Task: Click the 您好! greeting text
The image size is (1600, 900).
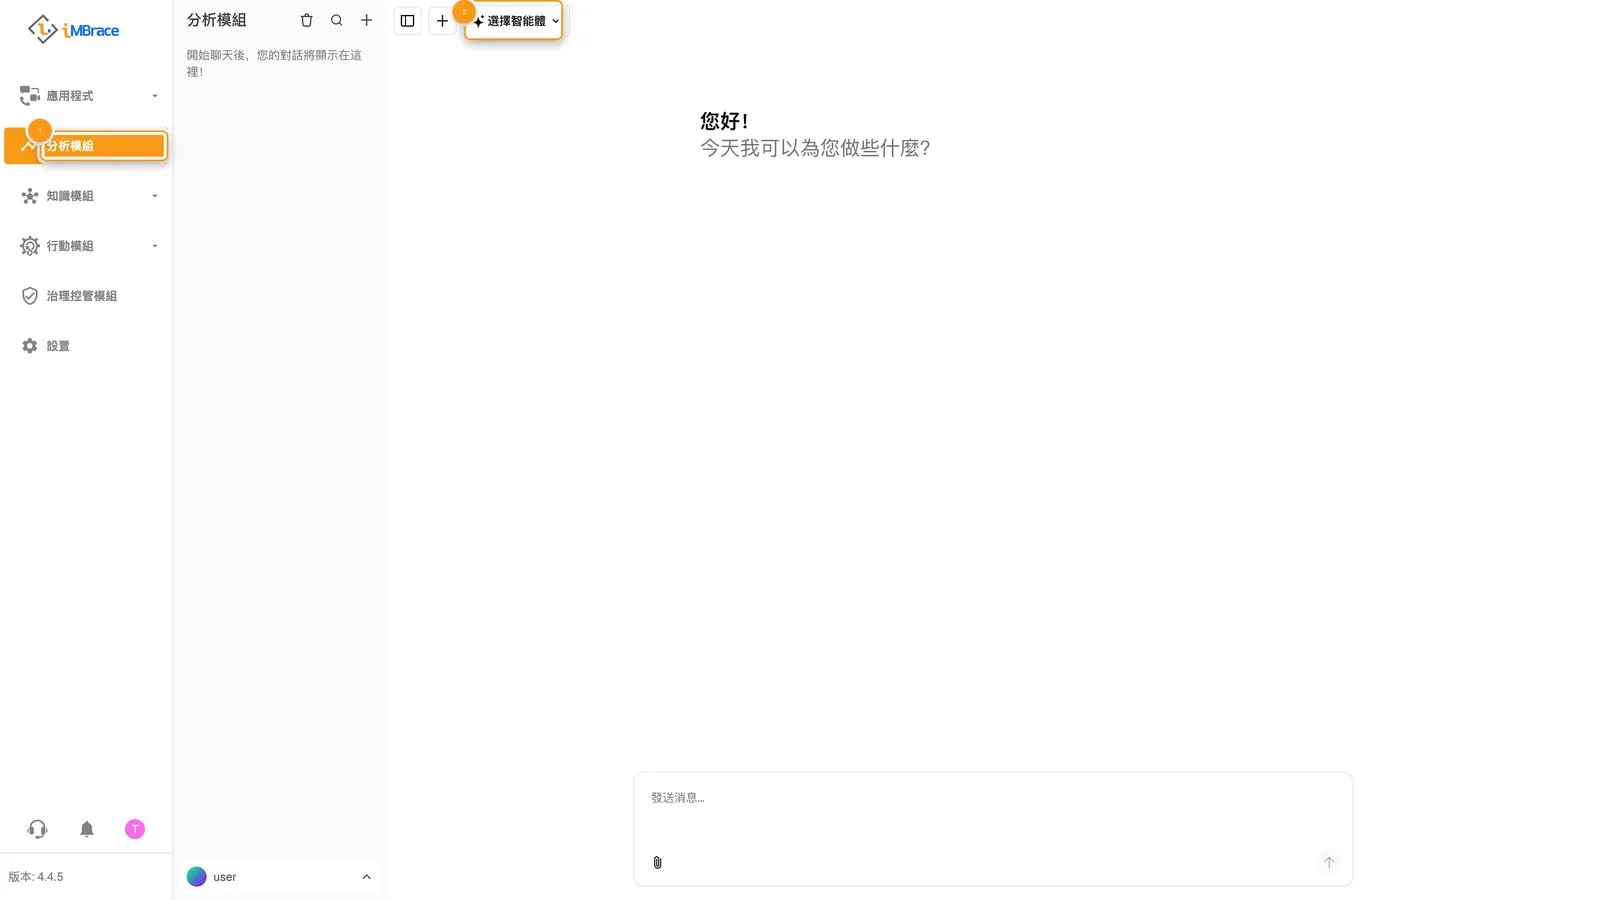Action: 724,121
